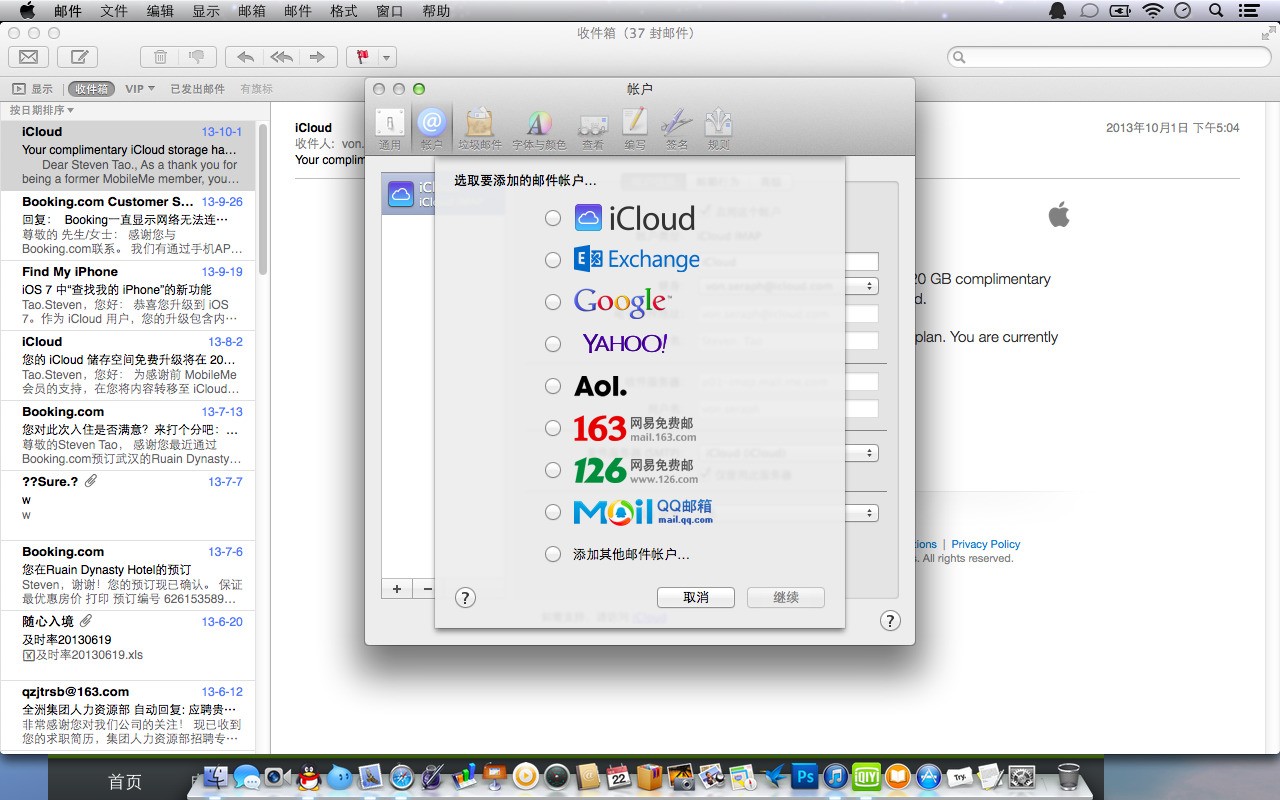Open message from qzjtrsb@163.com

coord(128,716)
